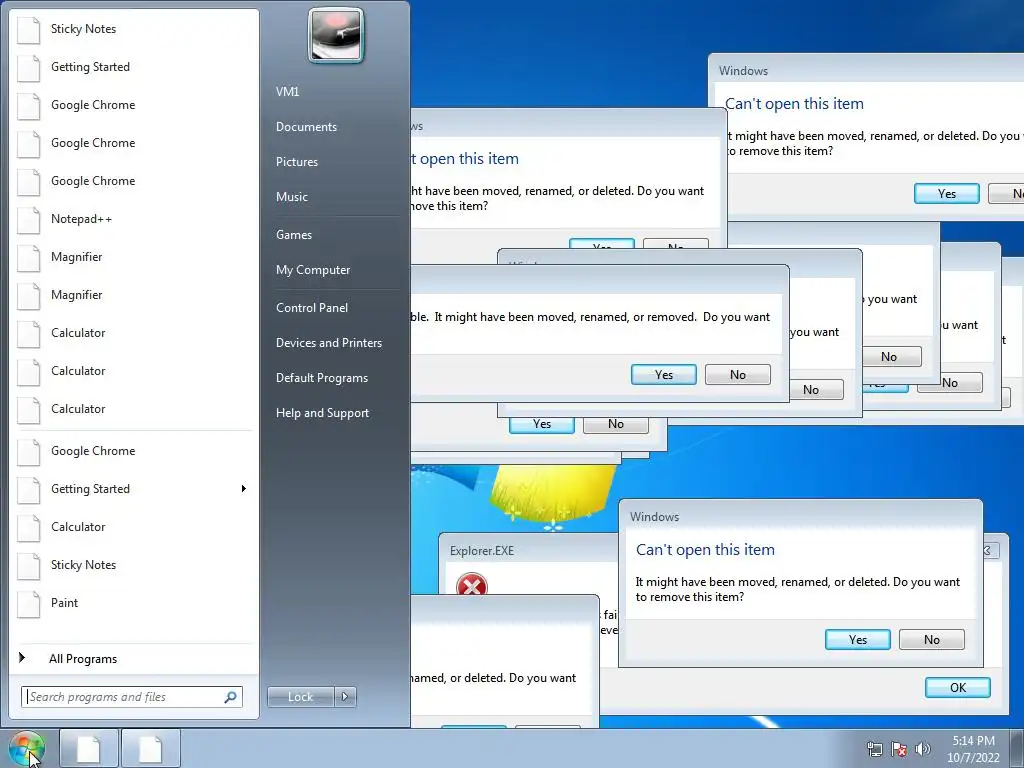Open the Action Center flag icon in the tray

pyautogui.click(x=899, y=749)
